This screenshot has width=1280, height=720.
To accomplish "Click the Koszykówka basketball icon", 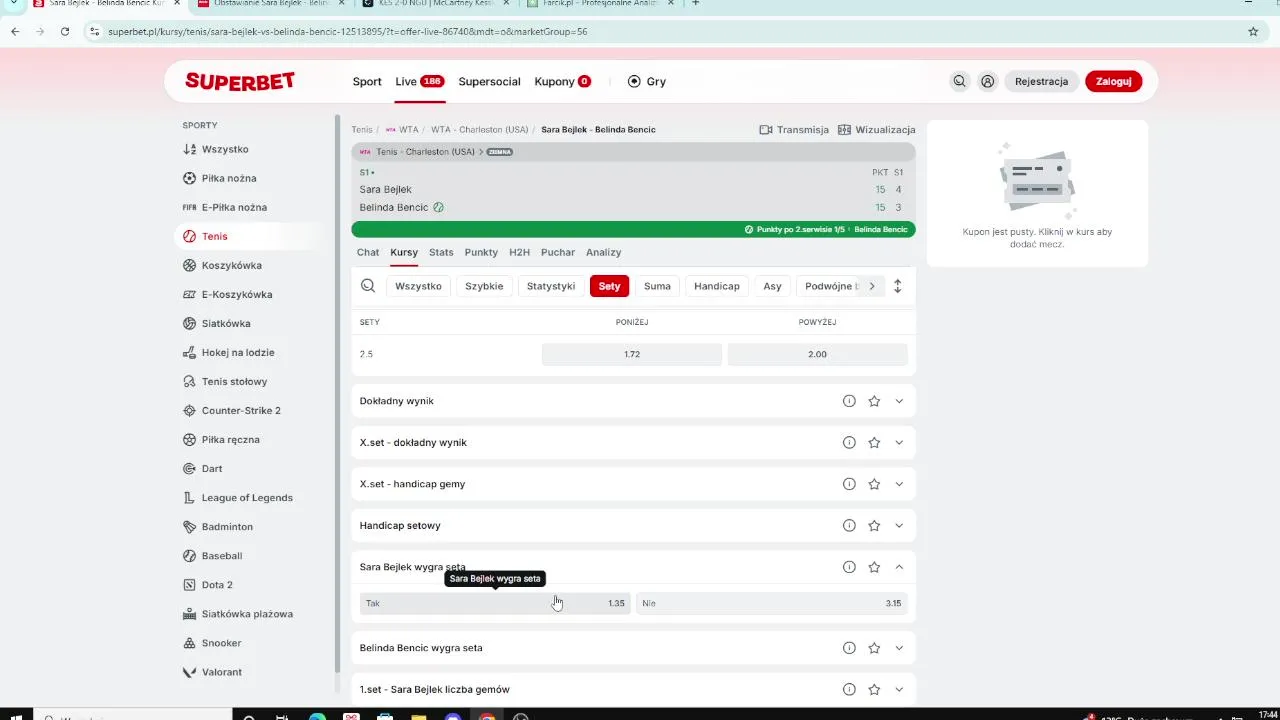I will click(x=190, y=265).
